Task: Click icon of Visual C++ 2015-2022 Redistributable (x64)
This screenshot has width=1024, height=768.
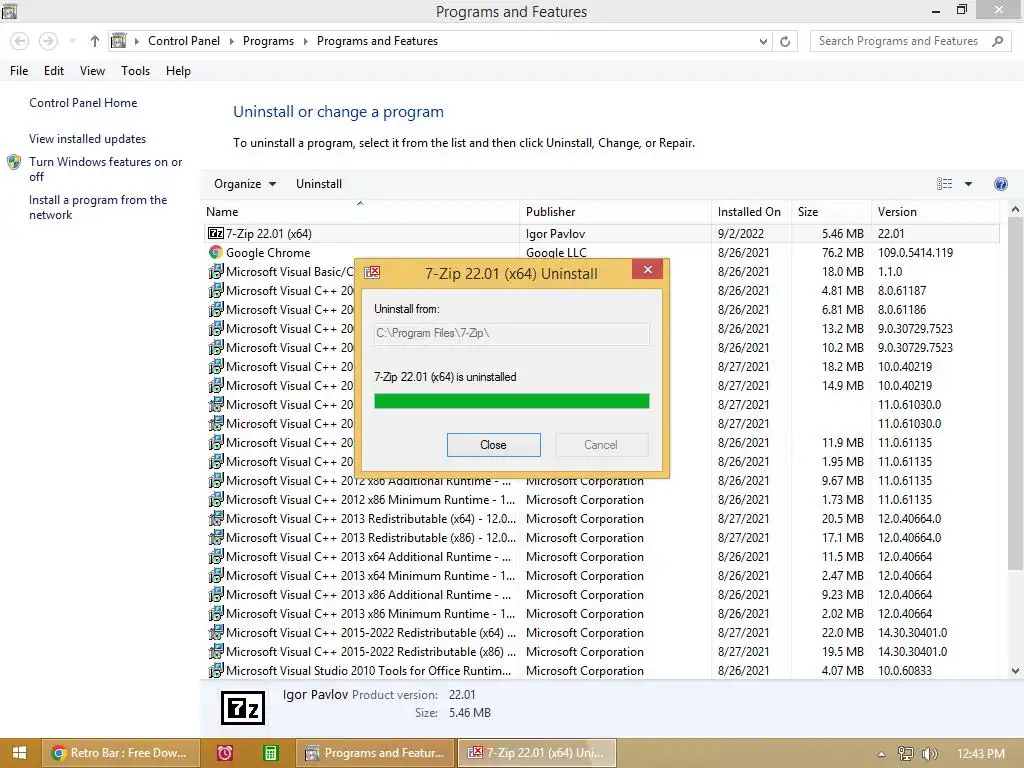Action: pyautogui.click(x=216, y=632)
